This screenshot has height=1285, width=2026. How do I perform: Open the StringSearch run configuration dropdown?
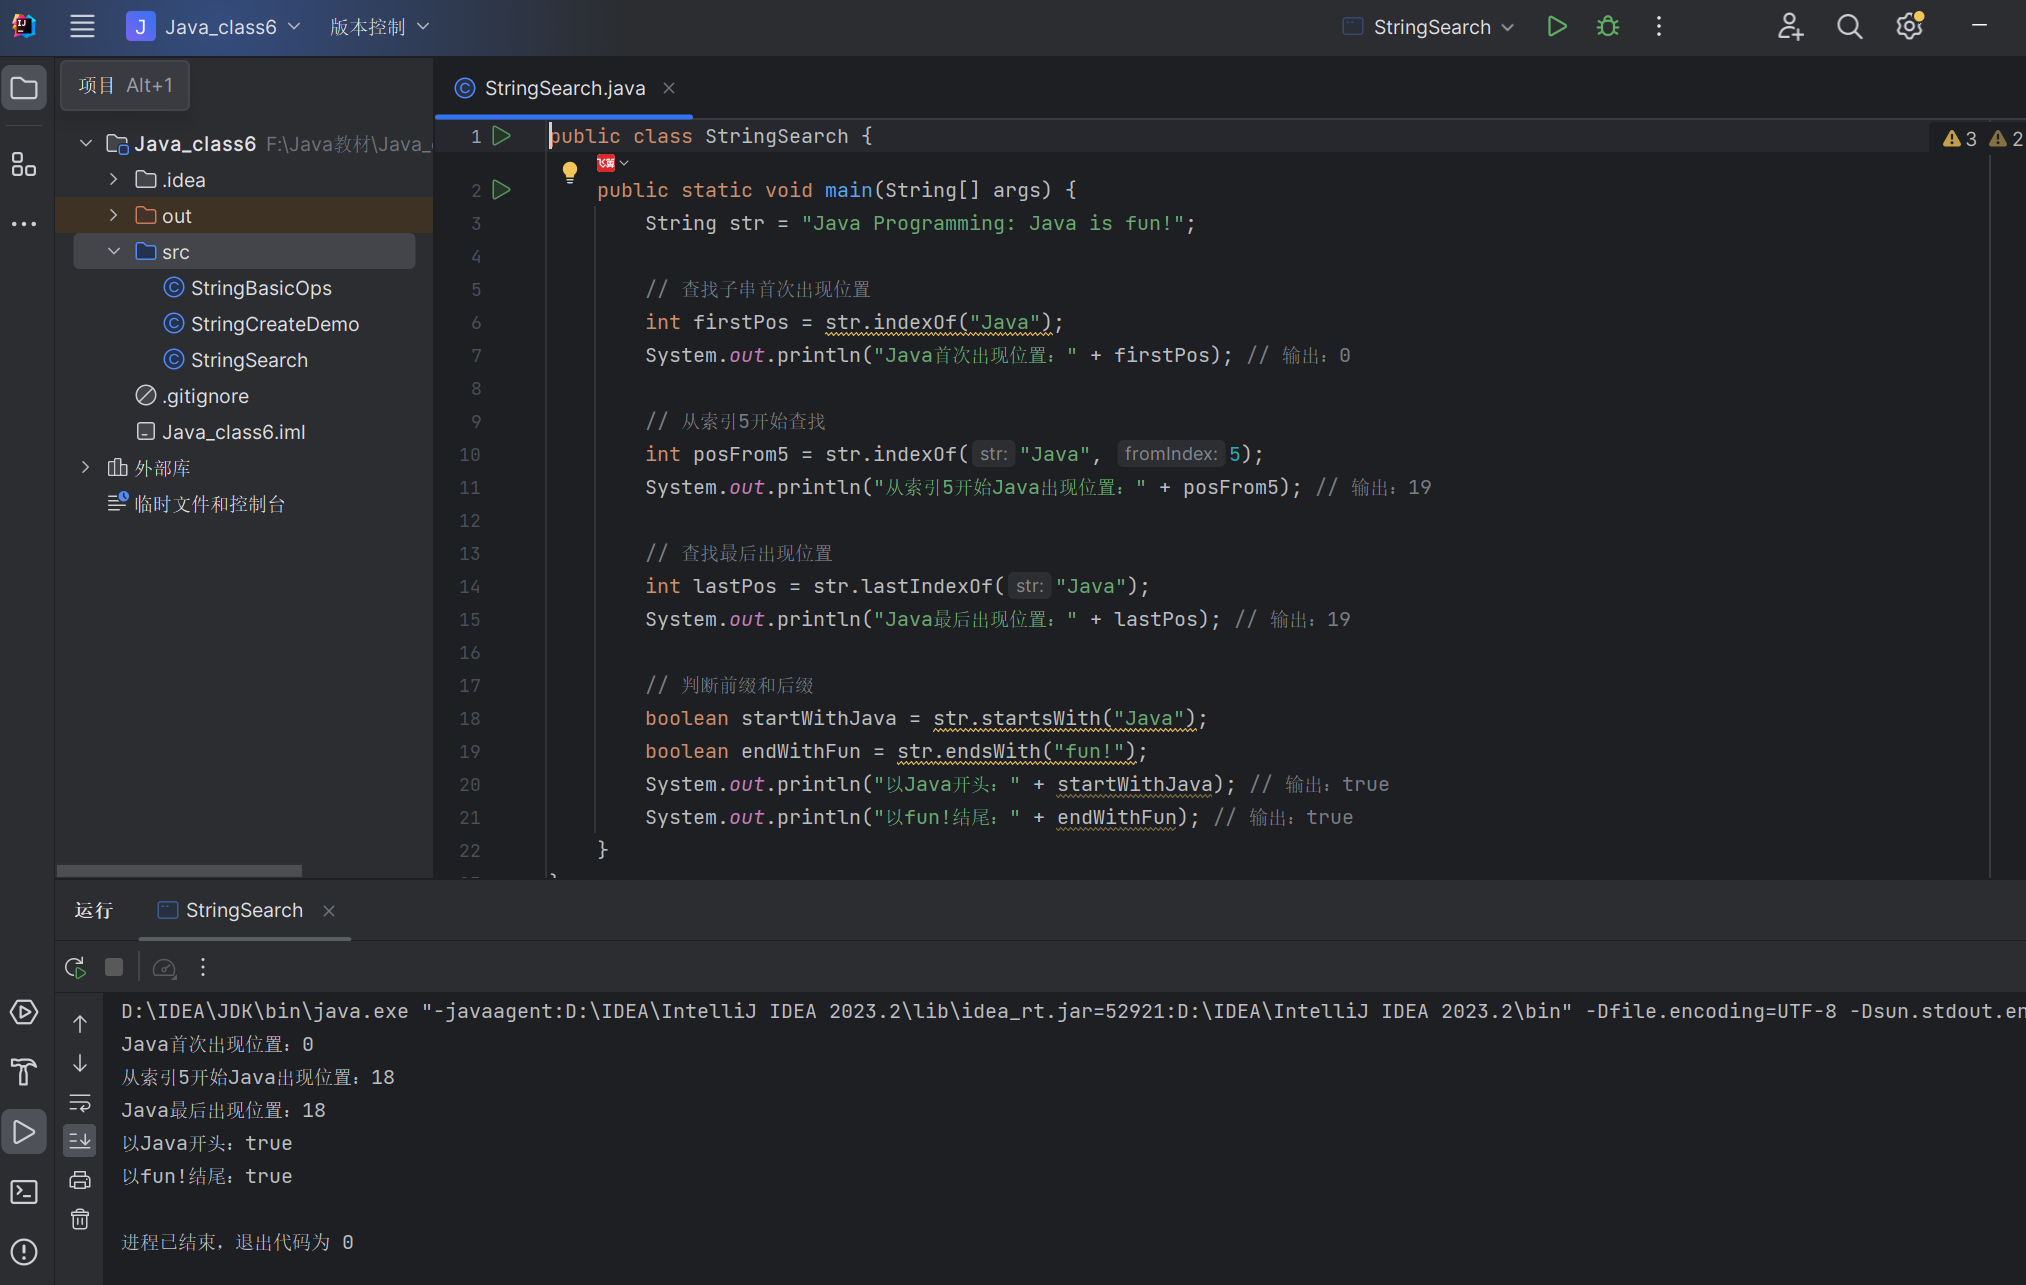[1430, 27]
